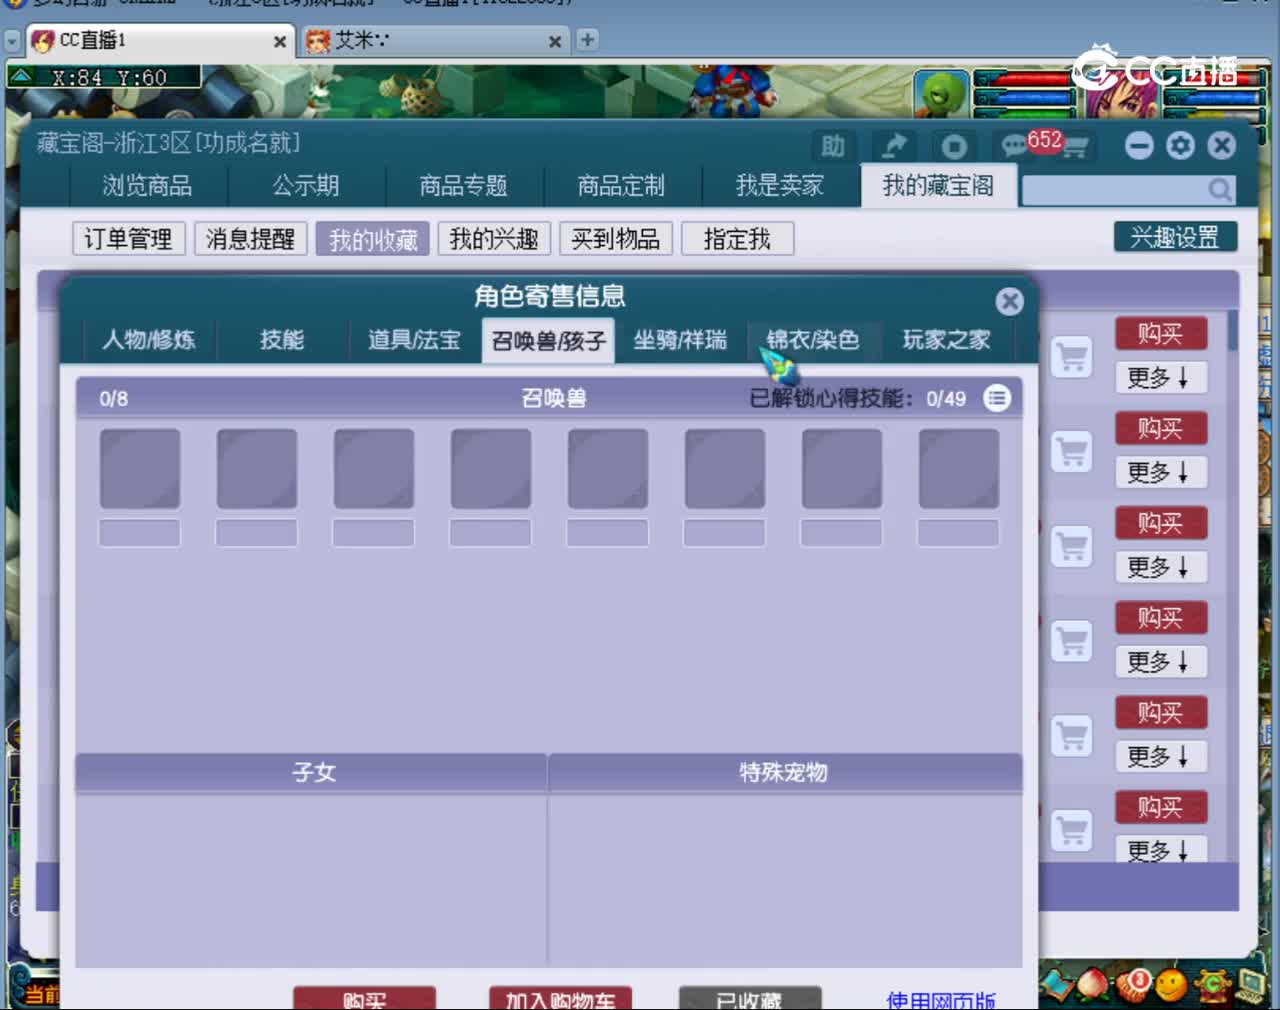Add fifth listing to cart via cart icon
Screen dimensions: 1280x1010
(1072, 737)
